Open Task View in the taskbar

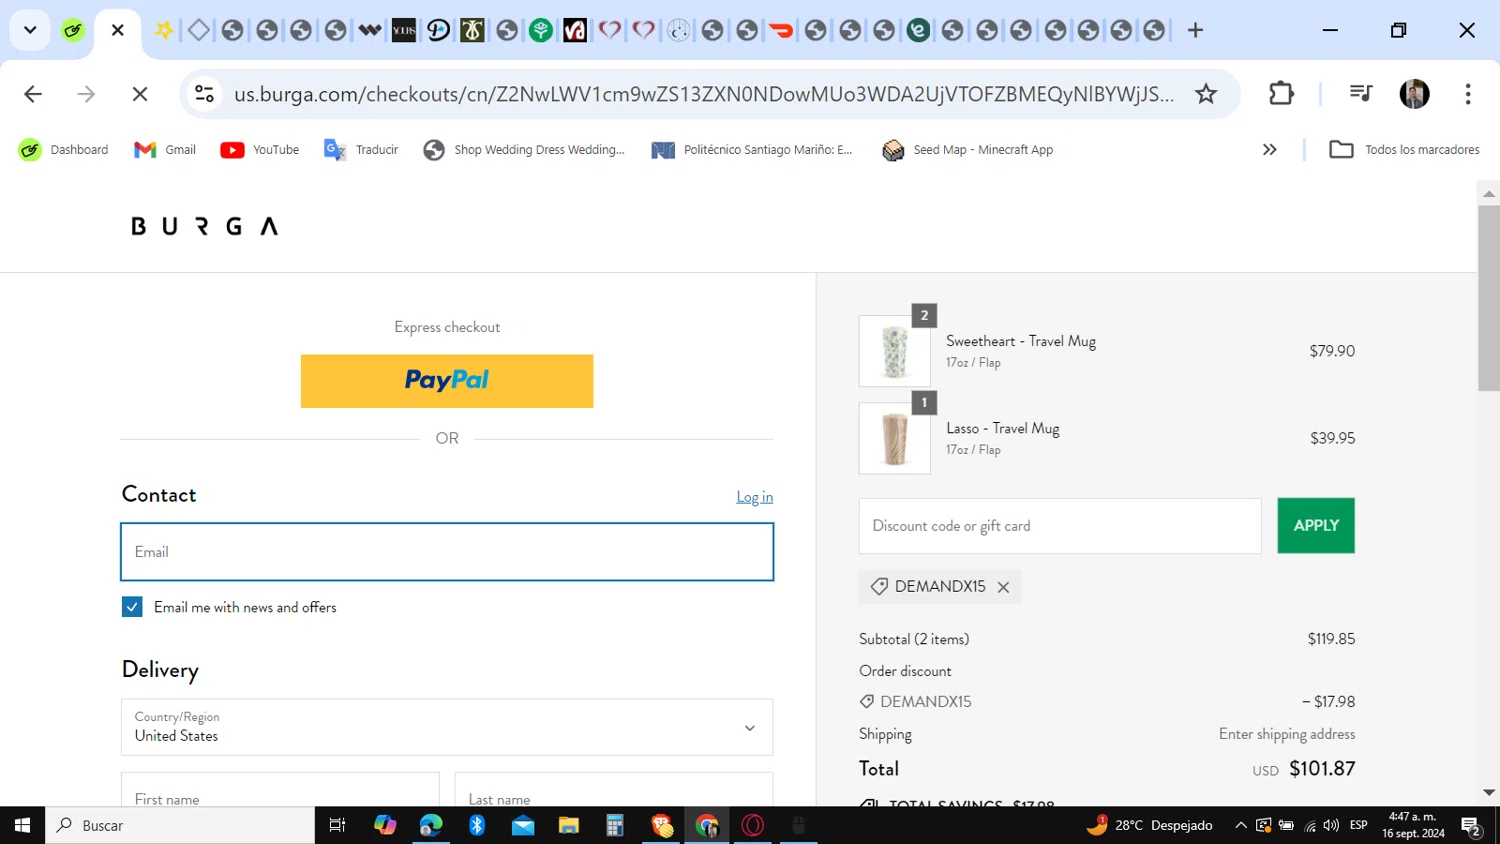(x=338, y=825)
